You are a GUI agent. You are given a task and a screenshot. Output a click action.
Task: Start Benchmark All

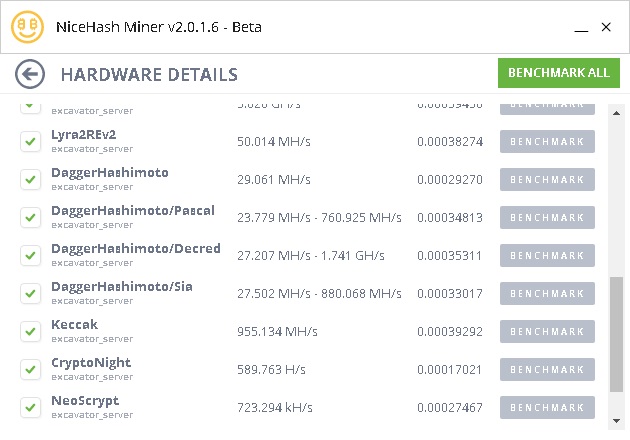[x=559, y=73]
